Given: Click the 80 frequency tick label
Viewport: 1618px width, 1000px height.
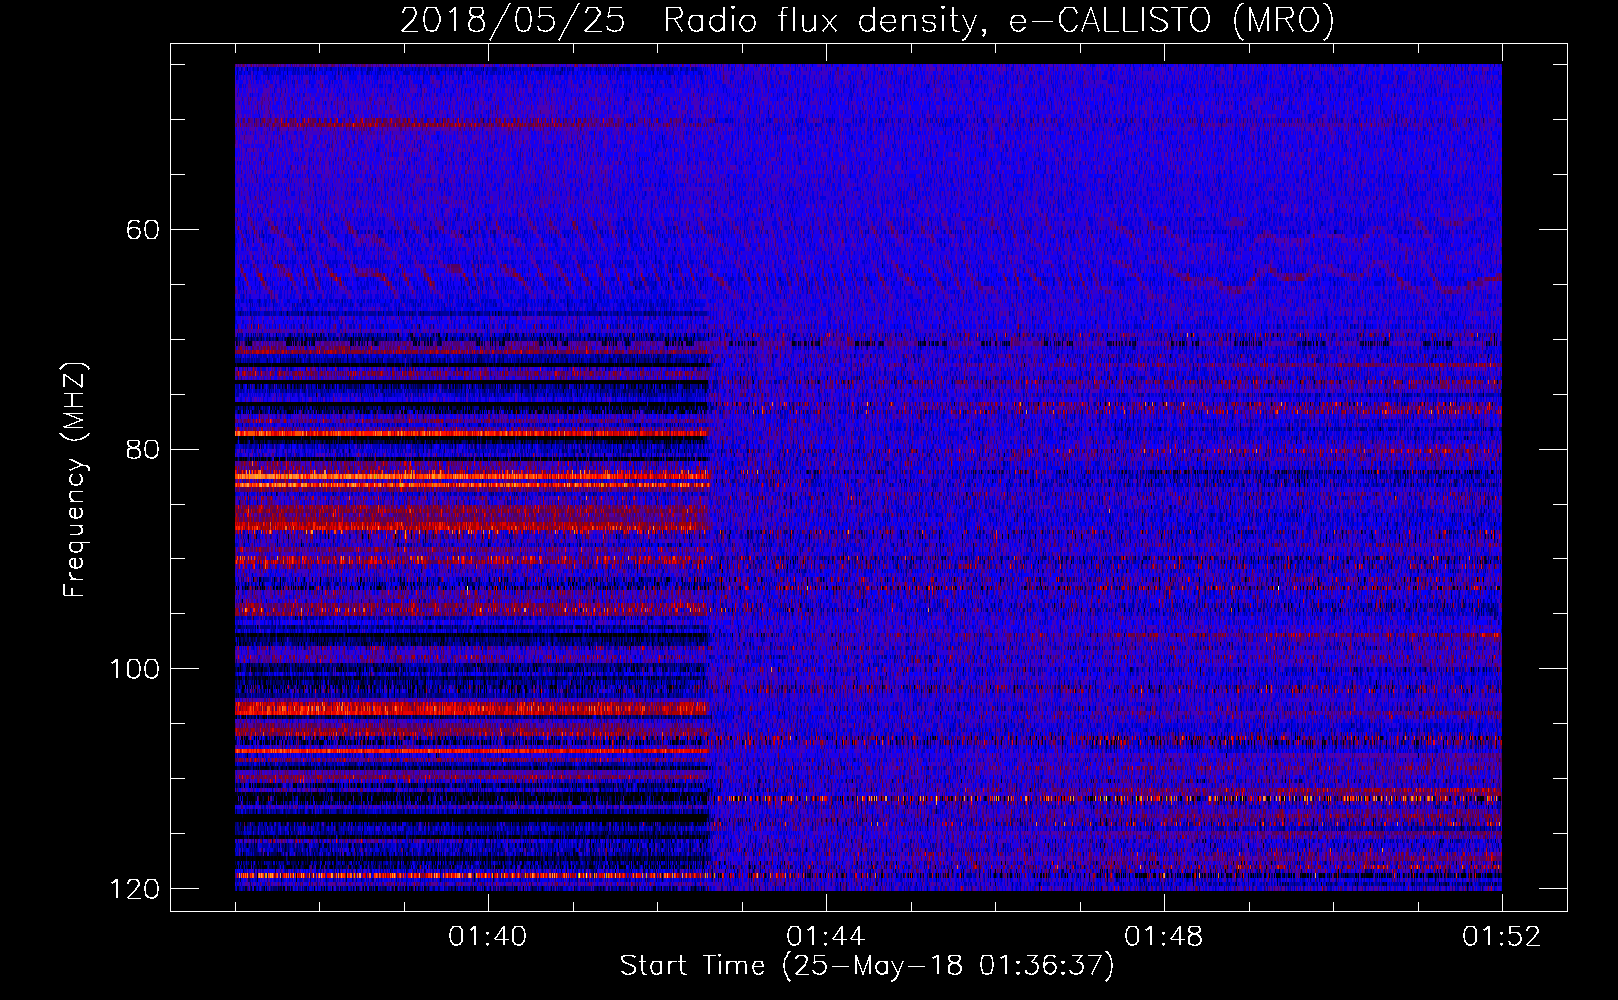Looking at the screenshot, I should coord(143,449).
